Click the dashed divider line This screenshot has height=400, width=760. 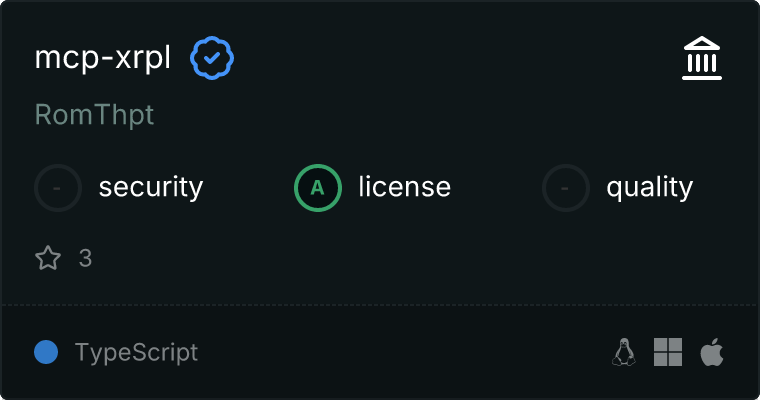pyautogui.click(x=380, y=304)
